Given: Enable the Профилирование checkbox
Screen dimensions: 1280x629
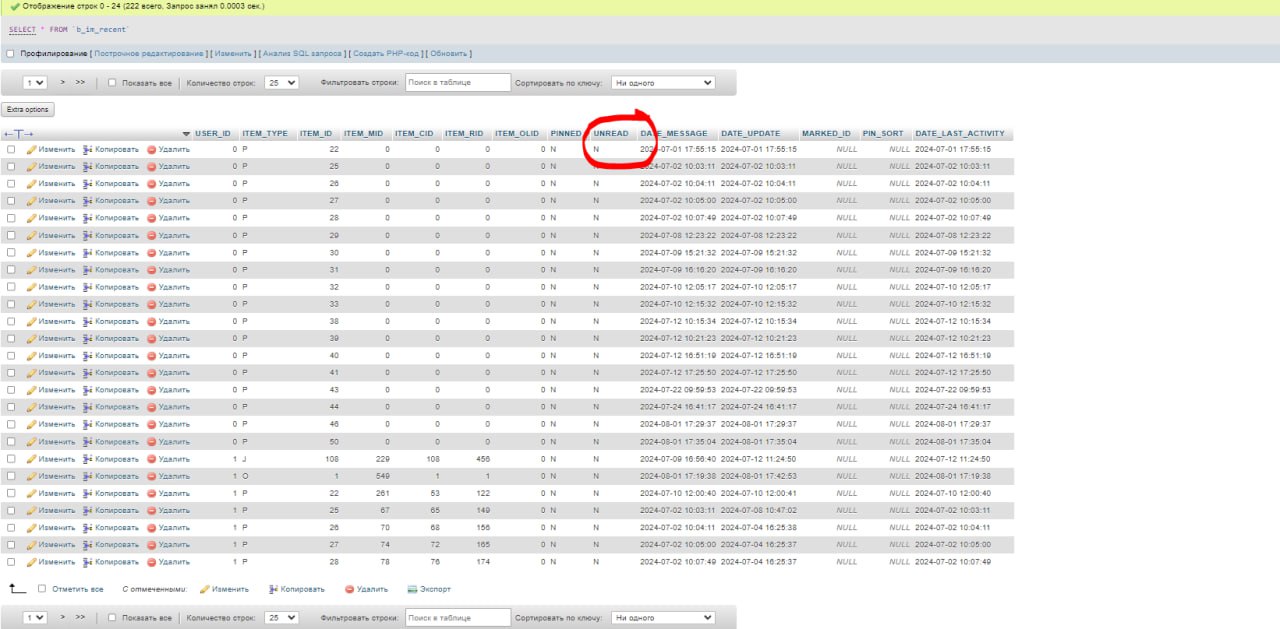Looking at the screenshot, I should [x=10, y=54].
